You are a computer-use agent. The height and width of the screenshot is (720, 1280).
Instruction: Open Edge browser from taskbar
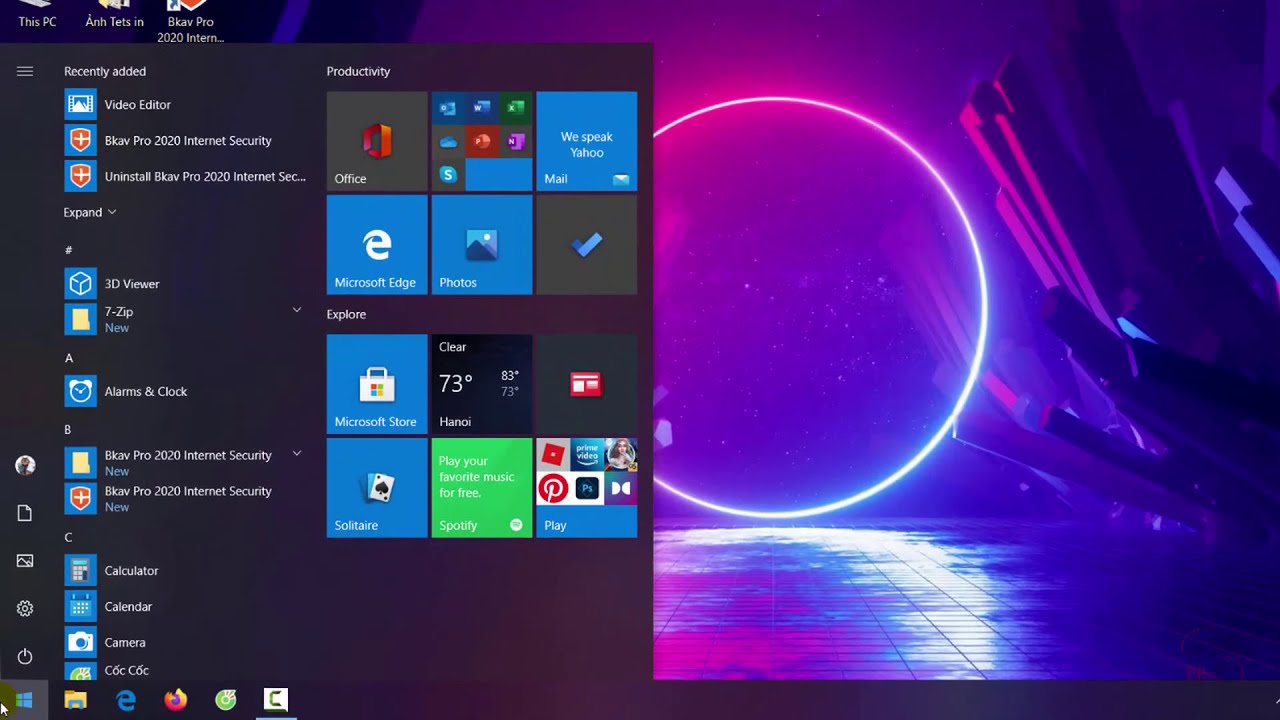[x=126, y=700]
